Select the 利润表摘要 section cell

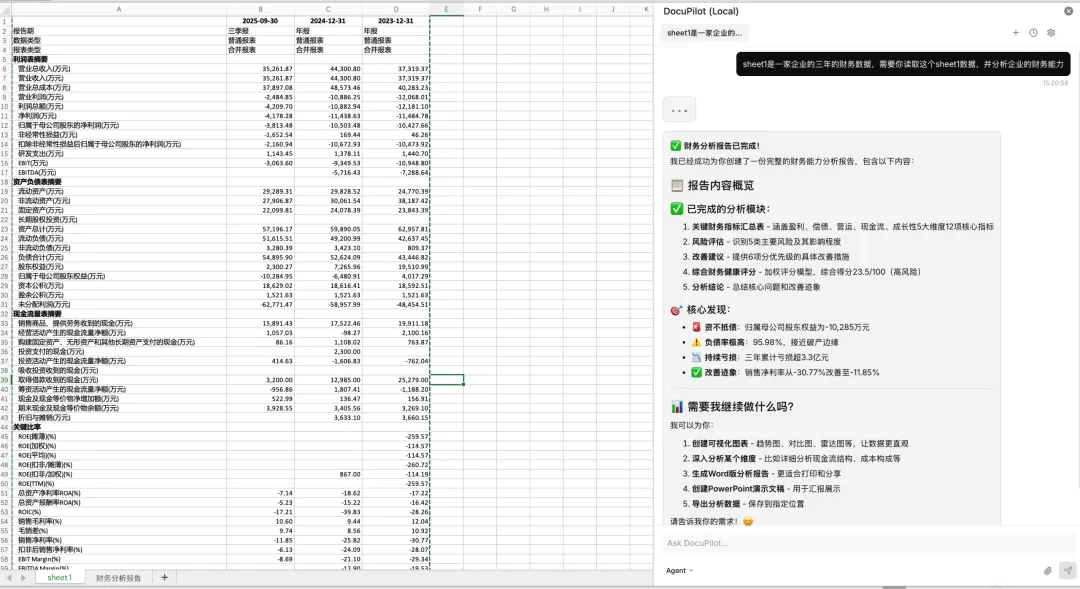(x=118, y=59)
